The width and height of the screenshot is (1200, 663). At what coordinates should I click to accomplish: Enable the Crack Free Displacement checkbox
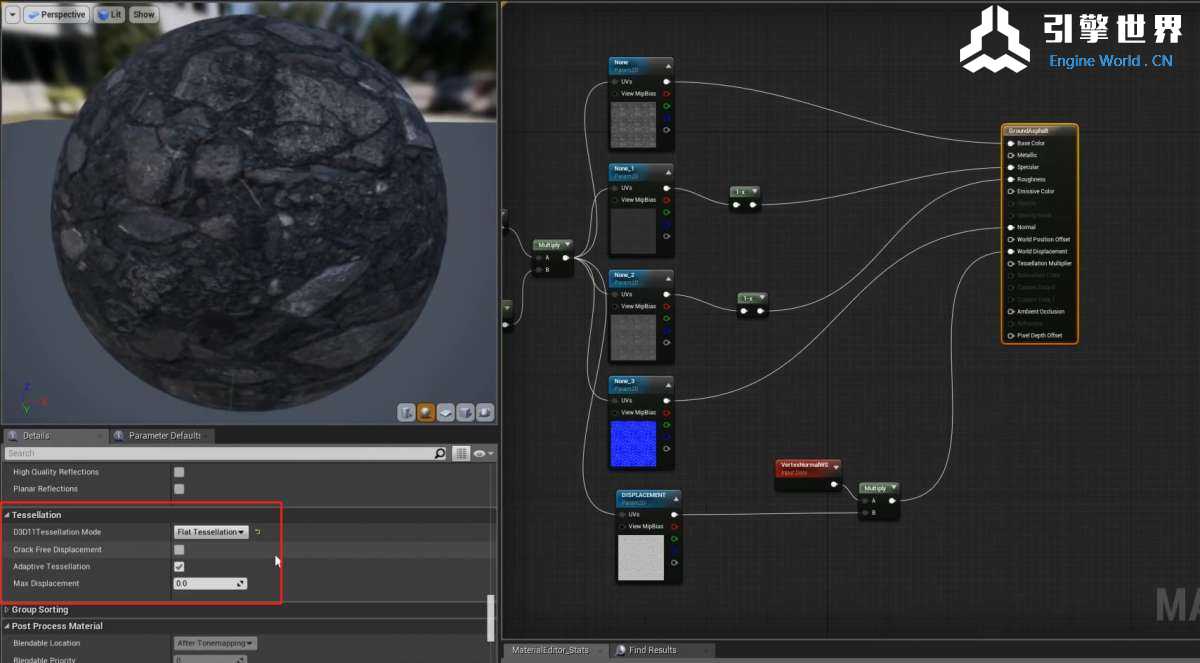(x=179, y=550)
